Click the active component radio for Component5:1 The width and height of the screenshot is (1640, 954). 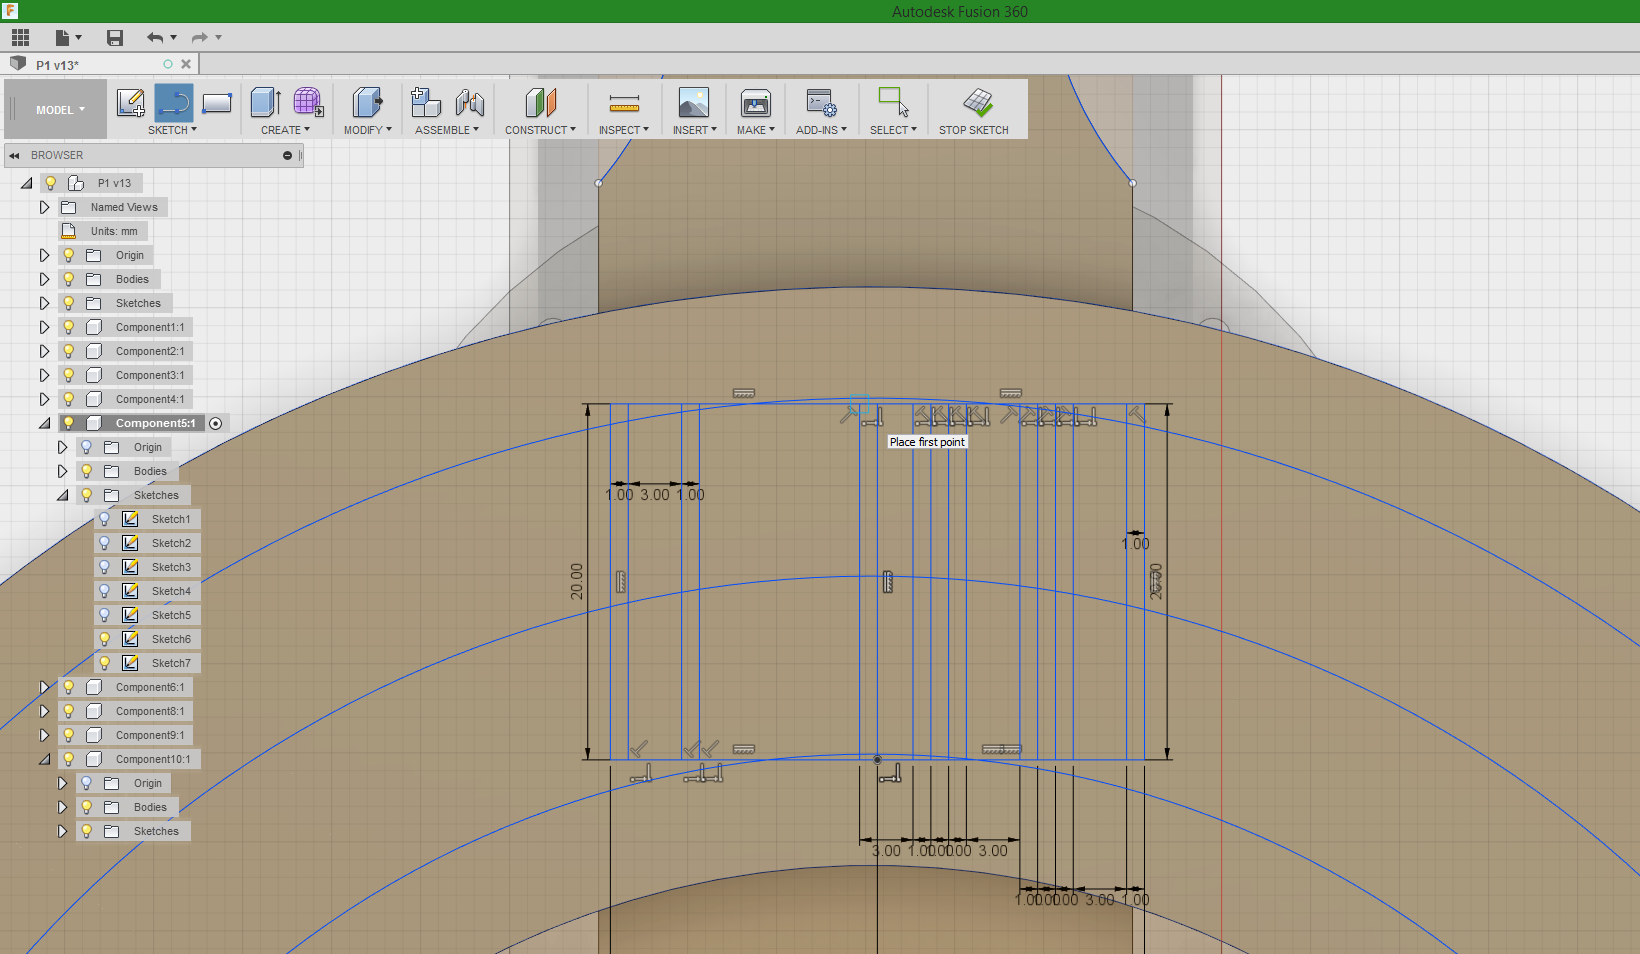pyautogui.click(x=215, y=423)
